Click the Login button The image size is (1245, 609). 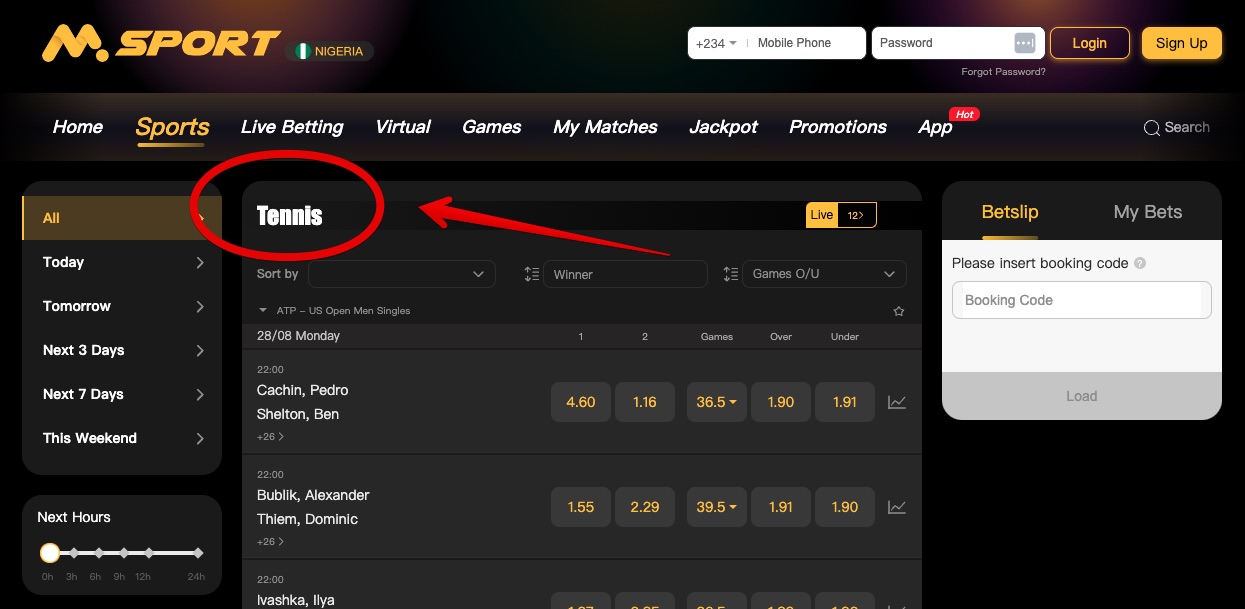pos(1090,43)
